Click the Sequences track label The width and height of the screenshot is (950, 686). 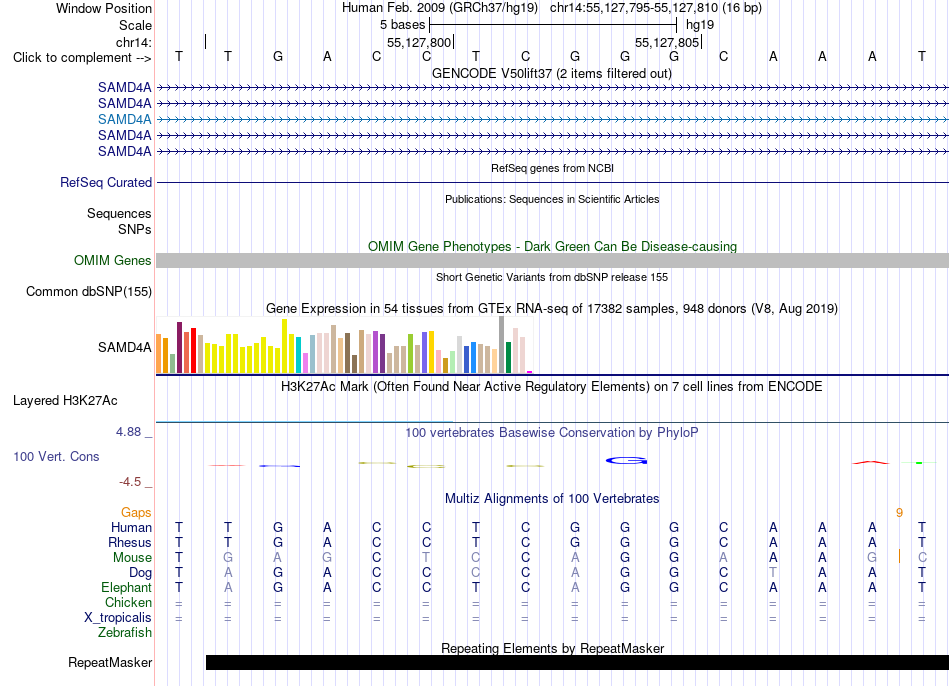(x=119, y=213)
